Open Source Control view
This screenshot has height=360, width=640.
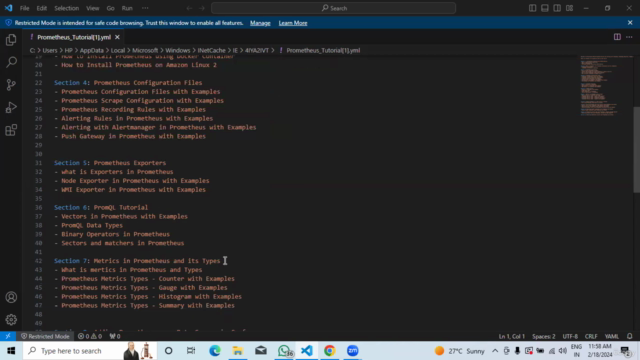point(11,85)
